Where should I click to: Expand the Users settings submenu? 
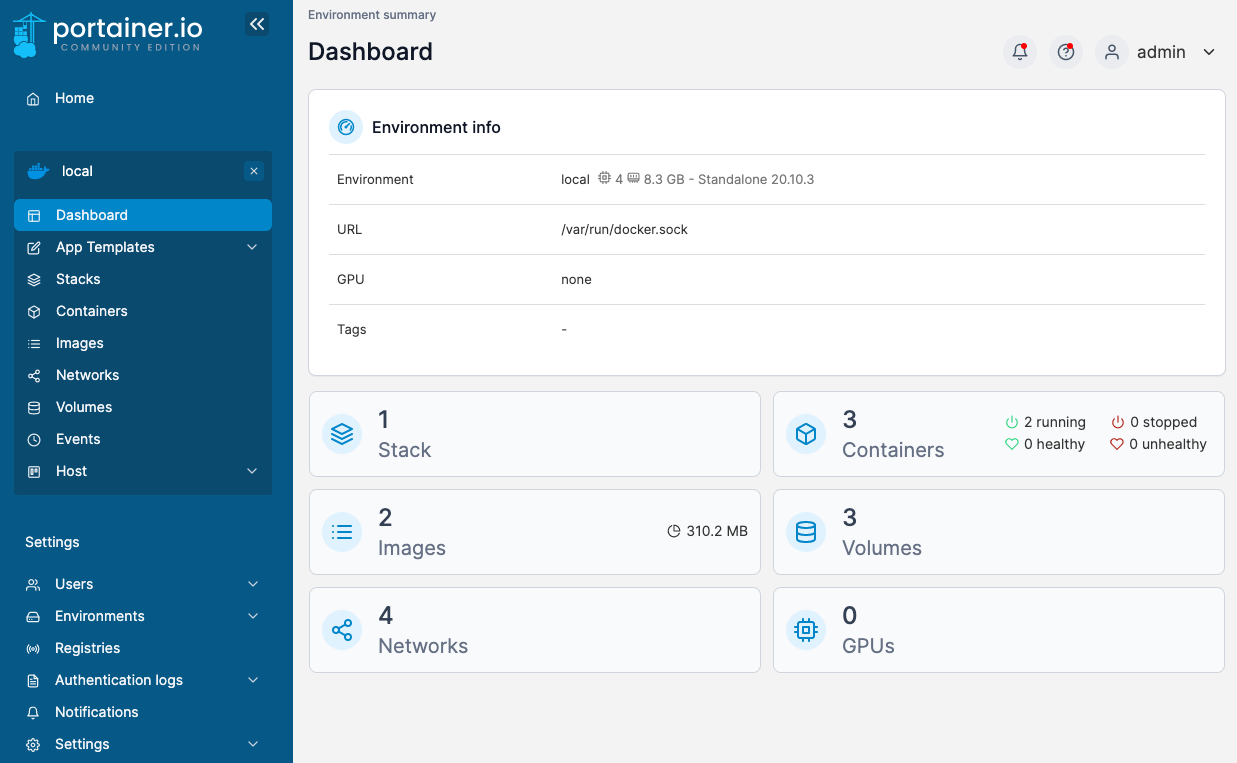pos(253,584)
